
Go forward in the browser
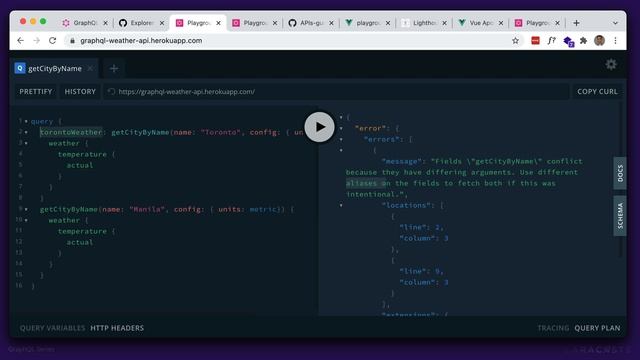click(x=37, y=40)
